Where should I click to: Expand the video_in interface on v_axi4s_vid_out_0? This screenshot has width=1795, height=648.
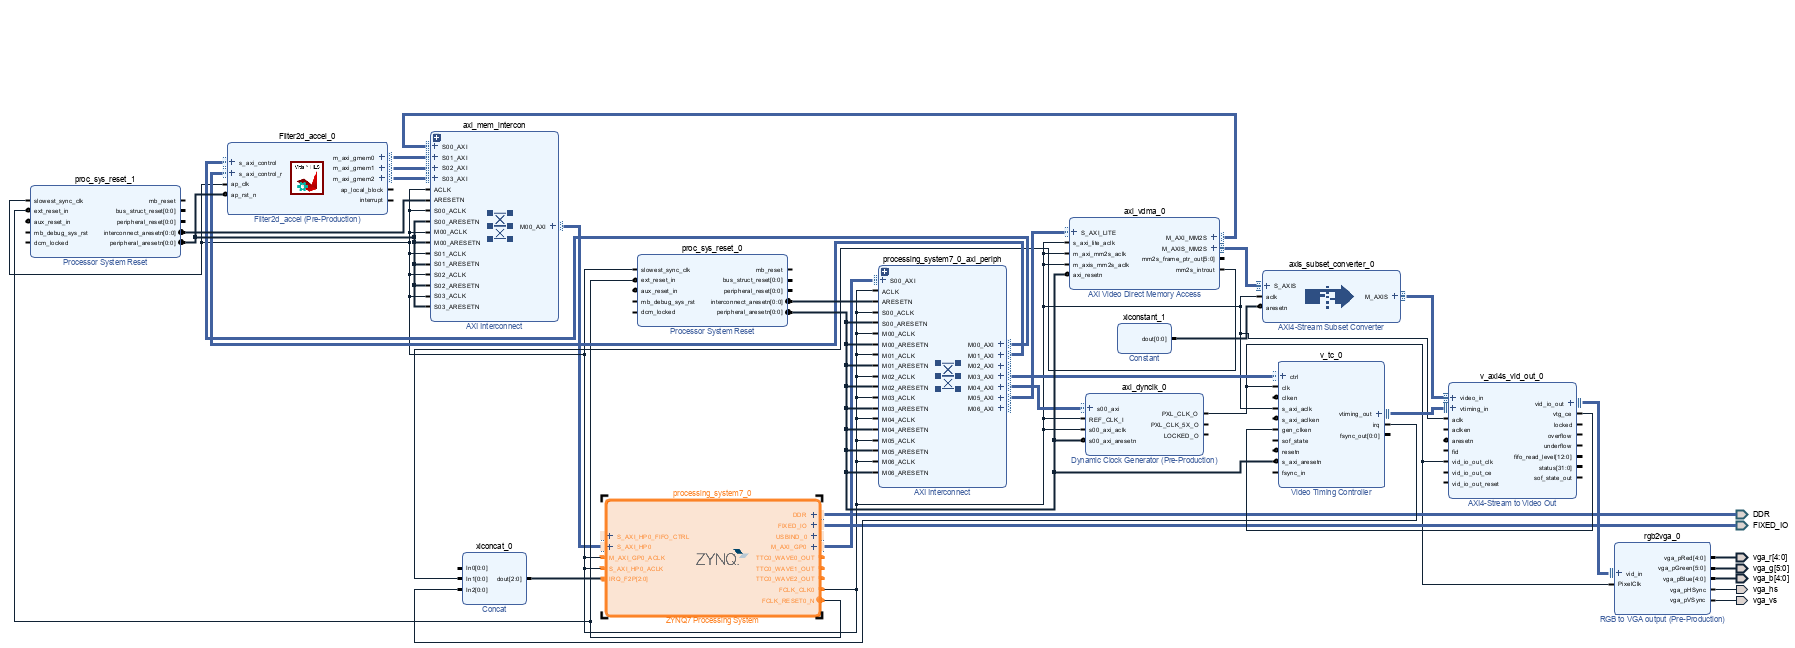pyautogui.click(x=1453, y=398)
